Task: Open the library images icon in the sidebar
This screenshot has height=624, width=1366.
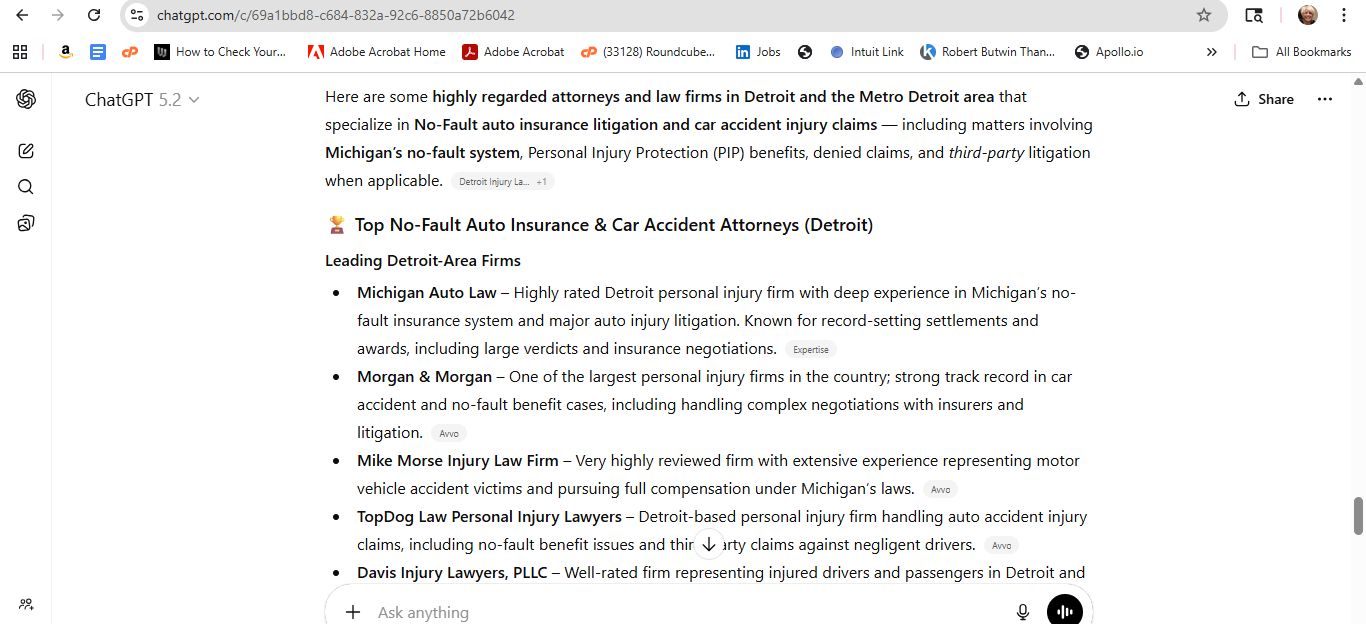Action: [x=26, y=223]
